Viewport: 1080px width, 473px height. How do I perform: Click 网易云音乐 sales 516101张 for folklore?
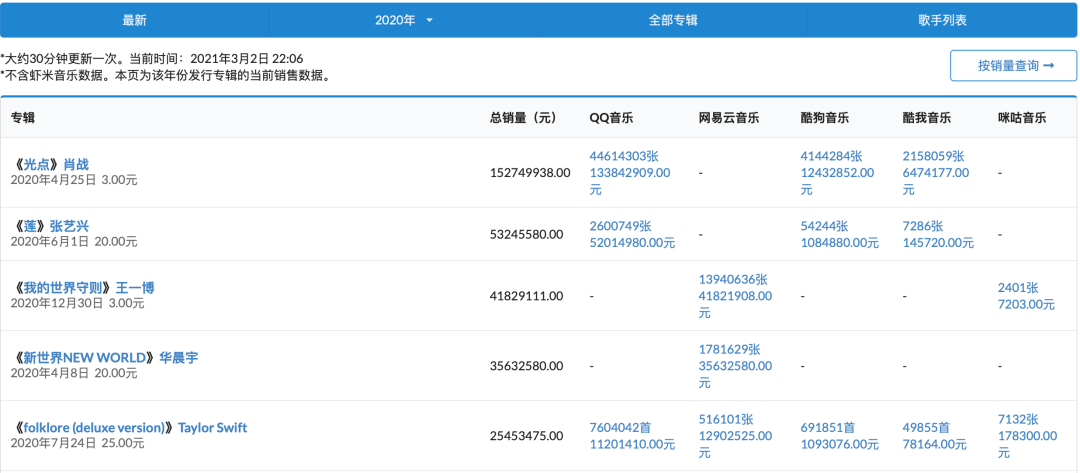[x=726, y=419]
